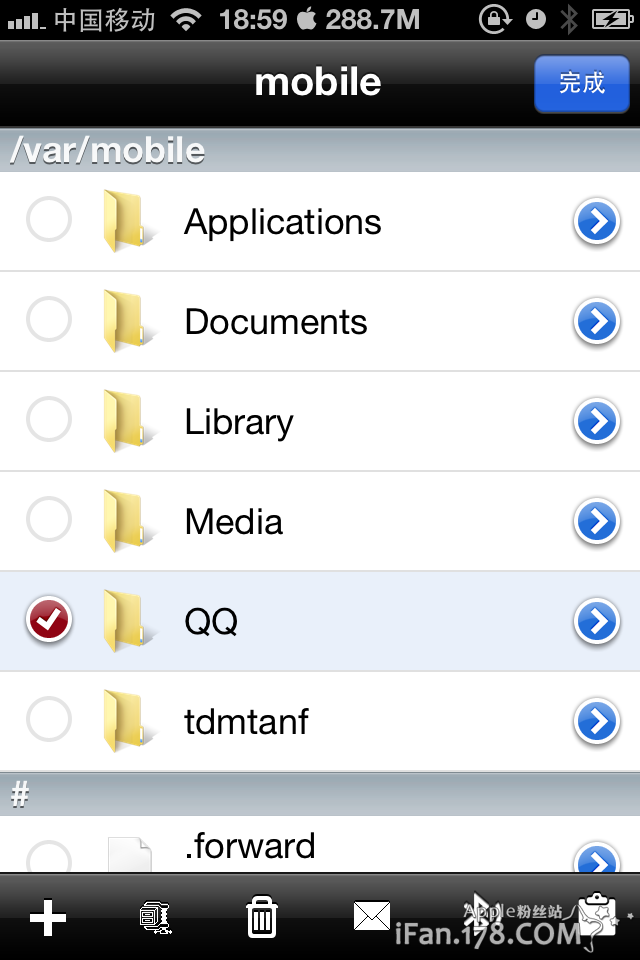640x960 pixels.
Task: Open details chevron for Applications
Action: (597, 221)
